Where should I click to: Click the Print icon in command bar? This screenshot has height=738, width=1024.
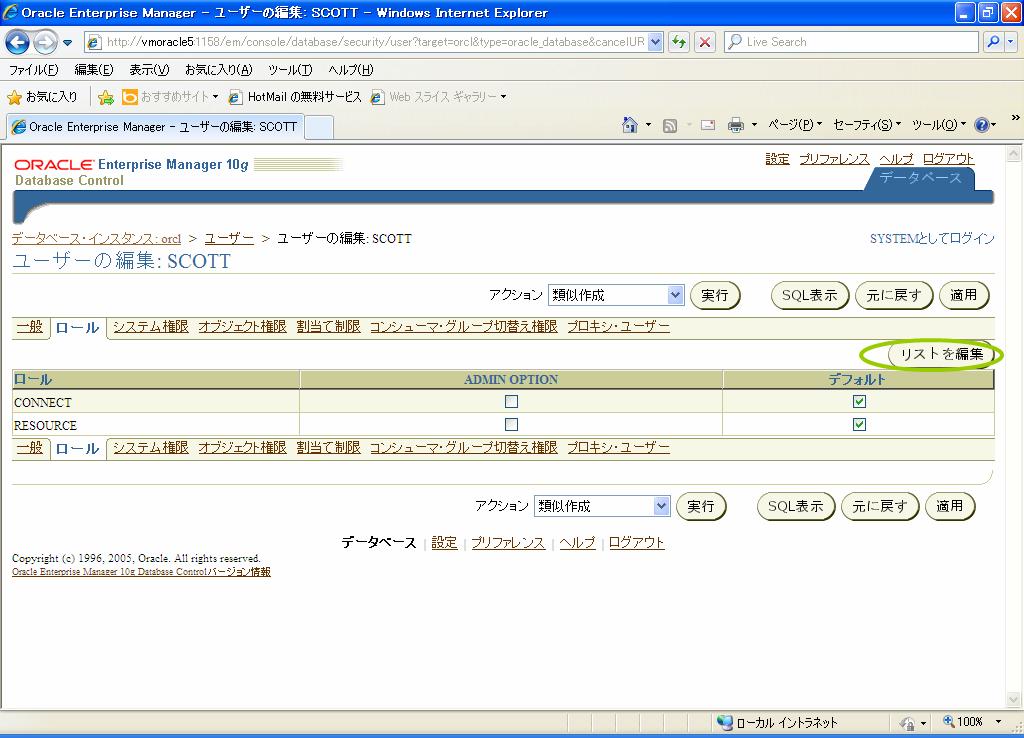pos(736,125)
